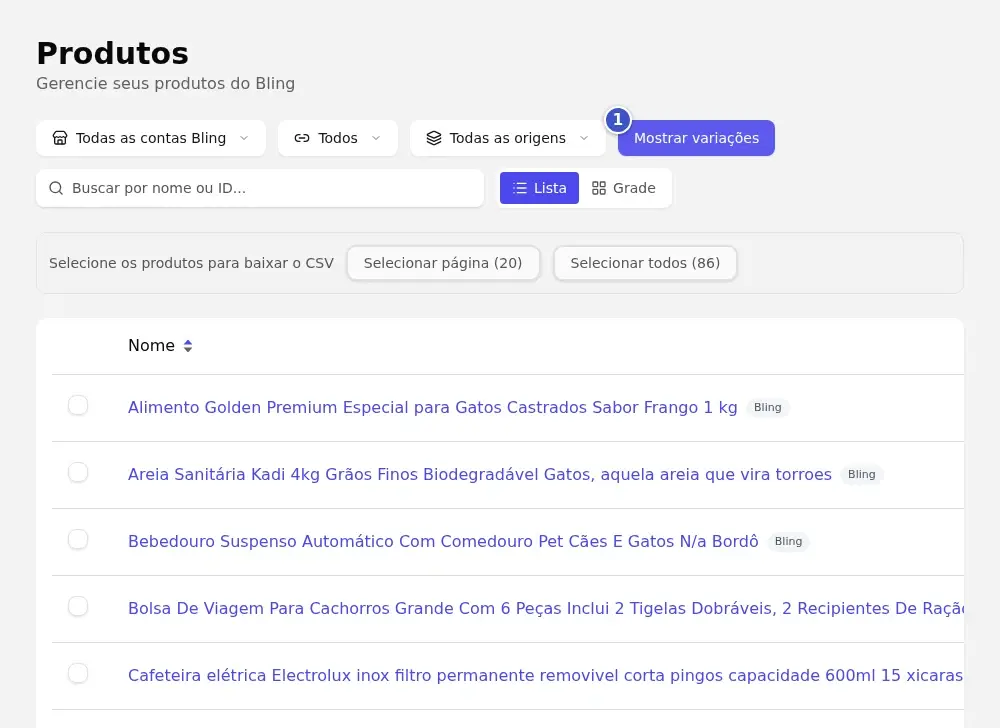Click Selecionar página (20) button
The height and width of the screenshot is (728, 1000).
pos(443,263)
